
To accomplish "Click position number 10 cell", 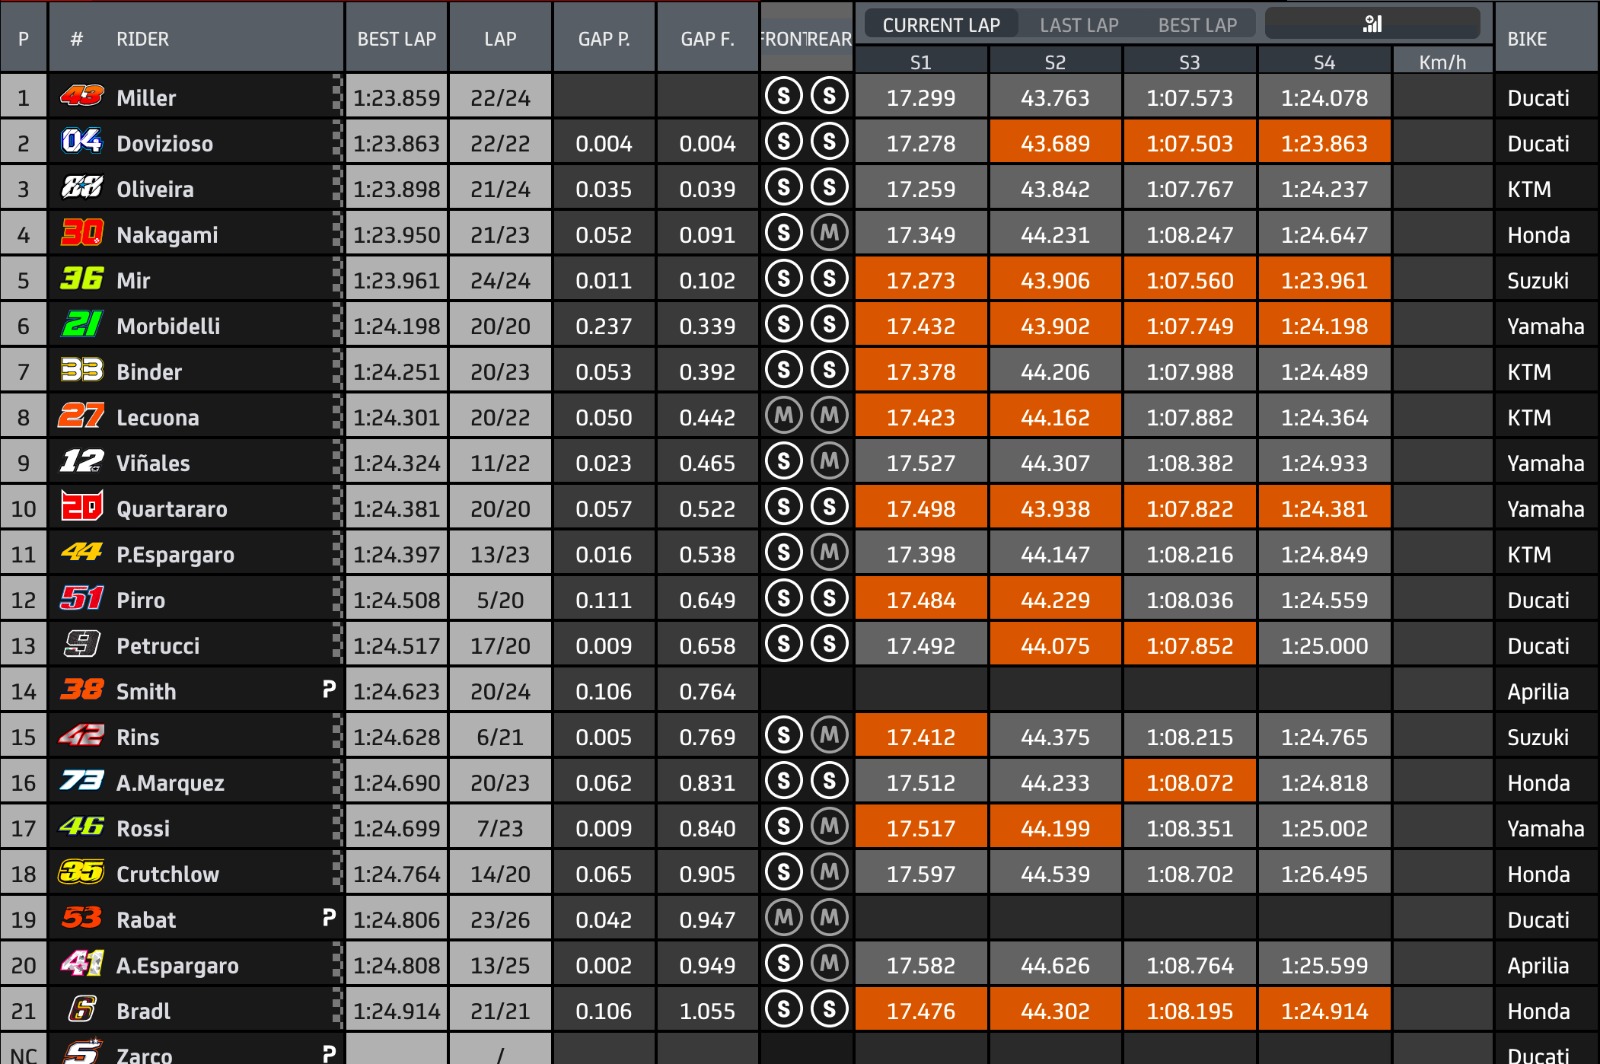I will [x=23, y=509].
